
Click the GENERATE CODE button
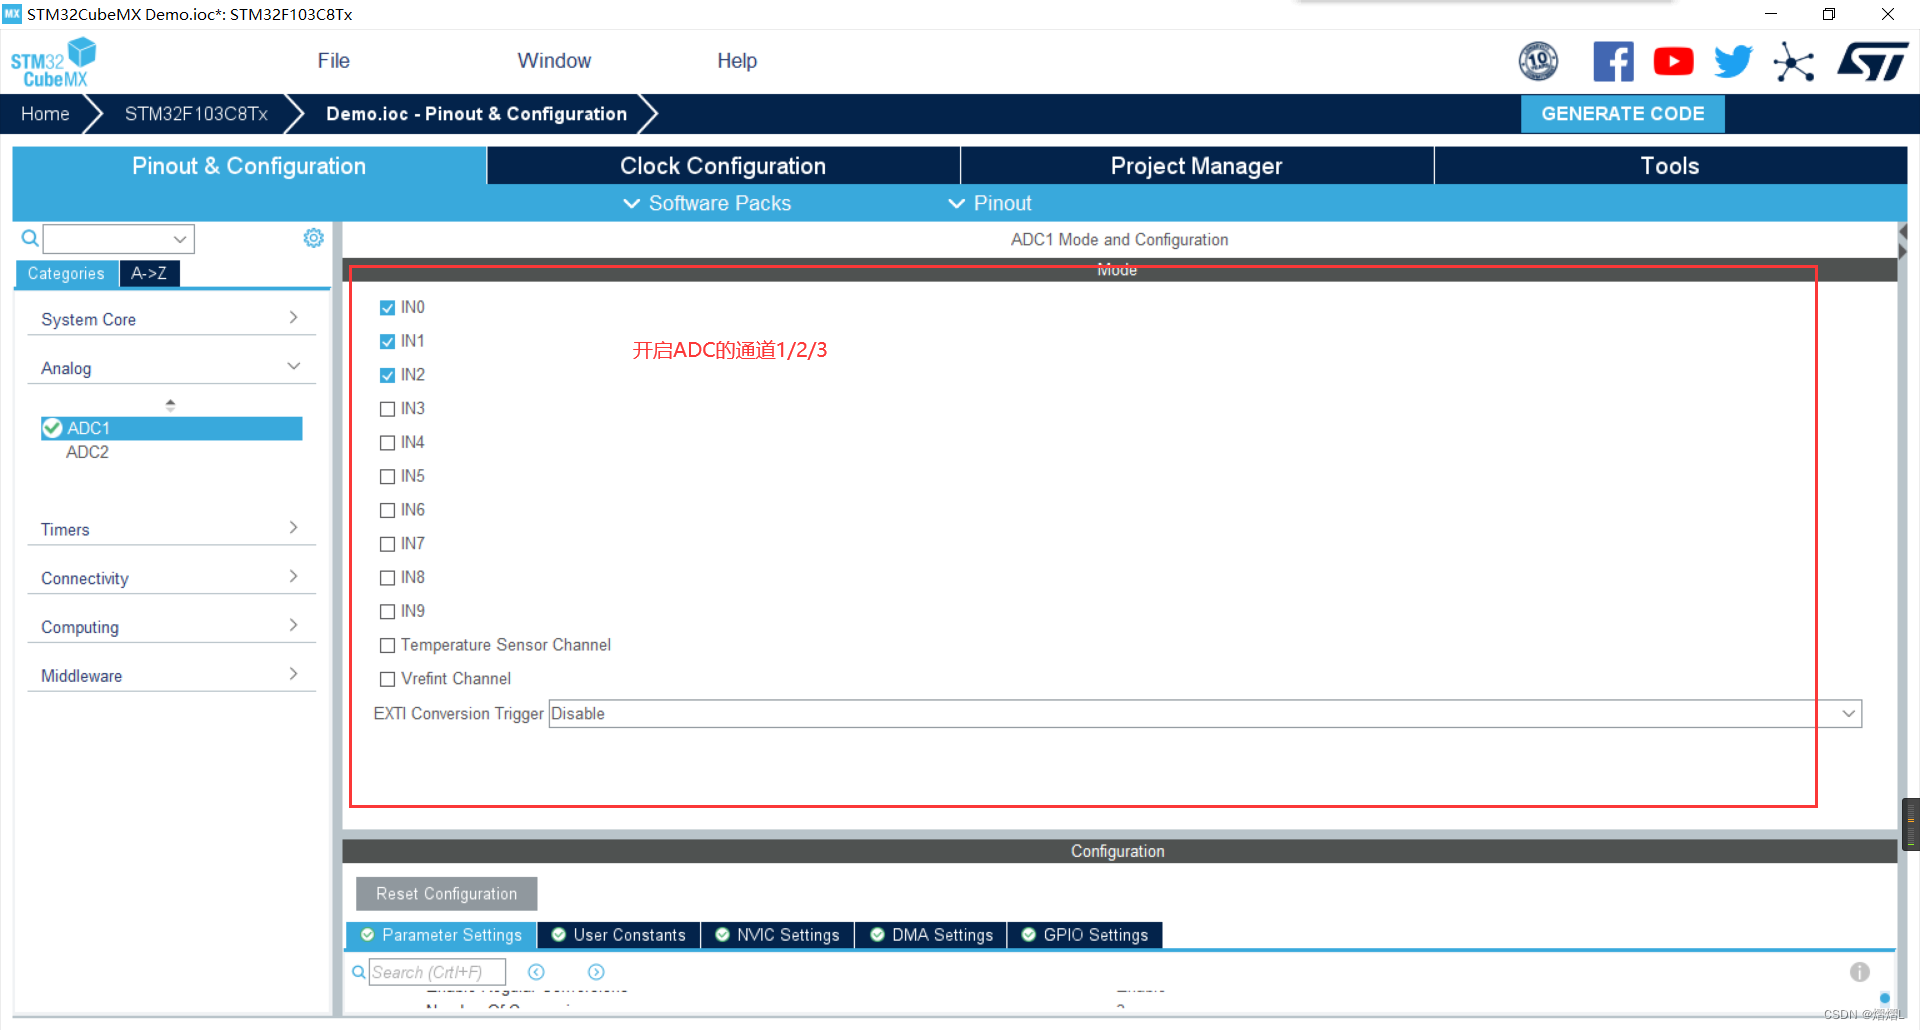pos(1622,114)
